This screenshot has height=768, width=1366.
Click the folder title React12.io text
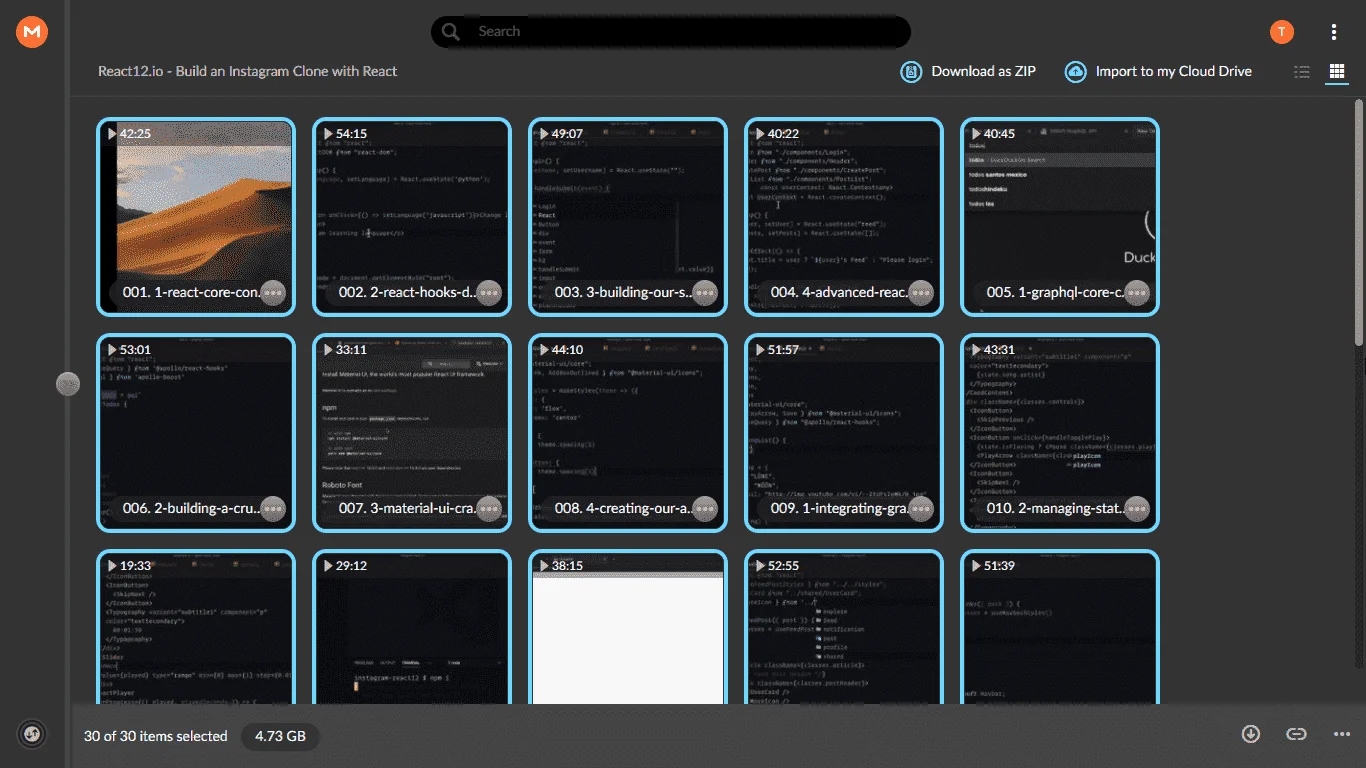point(247,71)
